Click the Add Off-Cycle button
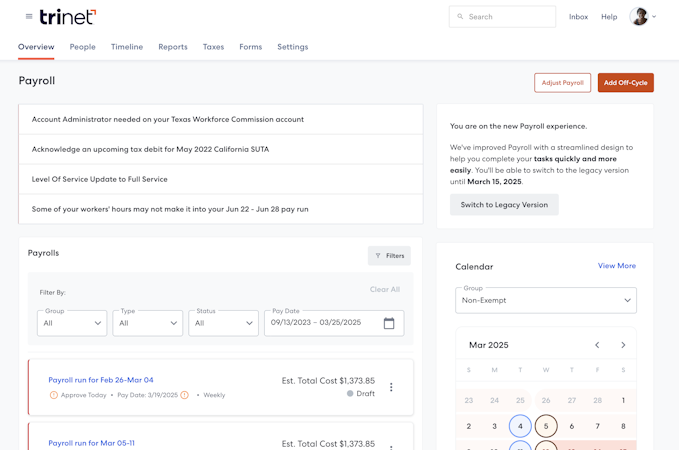The height and width of the screenshot is (450, 679). 625,83
